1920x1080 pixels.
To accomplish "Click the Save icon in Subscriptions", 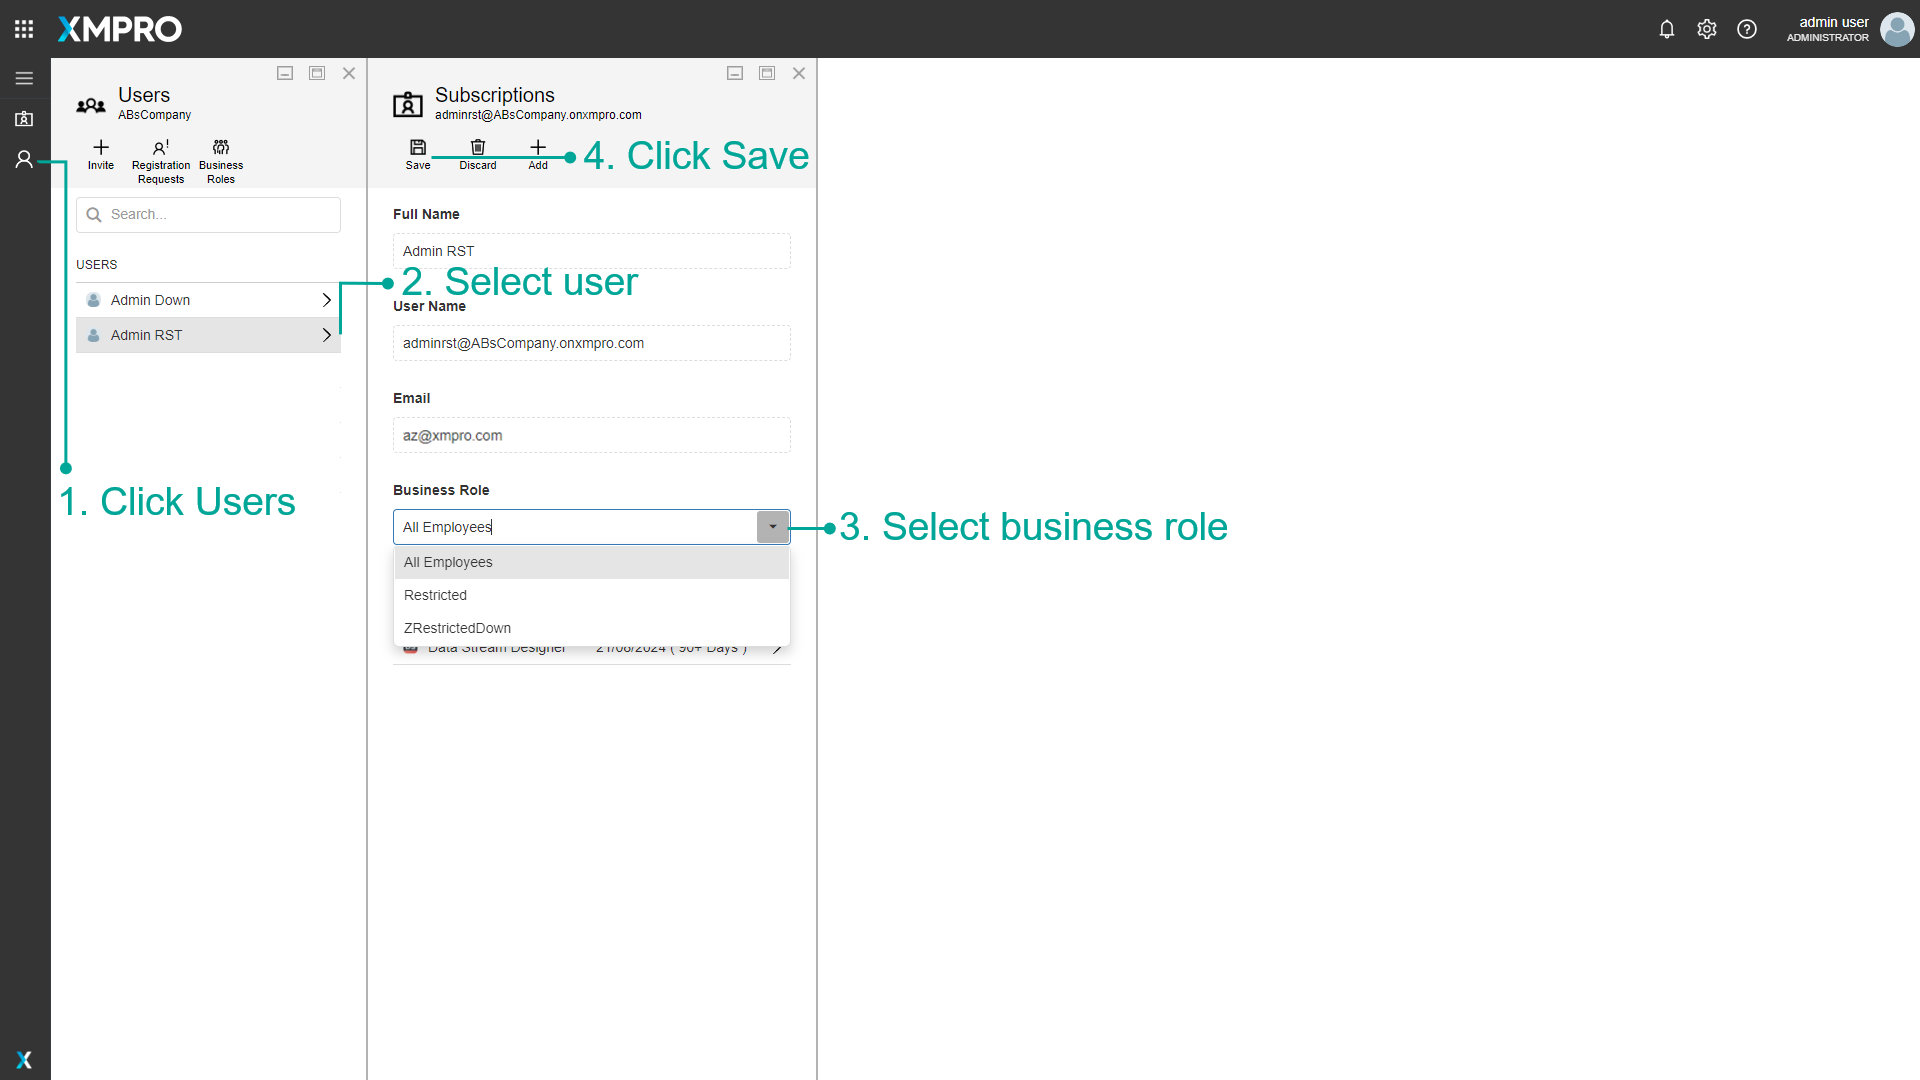I will pos(418,148).
